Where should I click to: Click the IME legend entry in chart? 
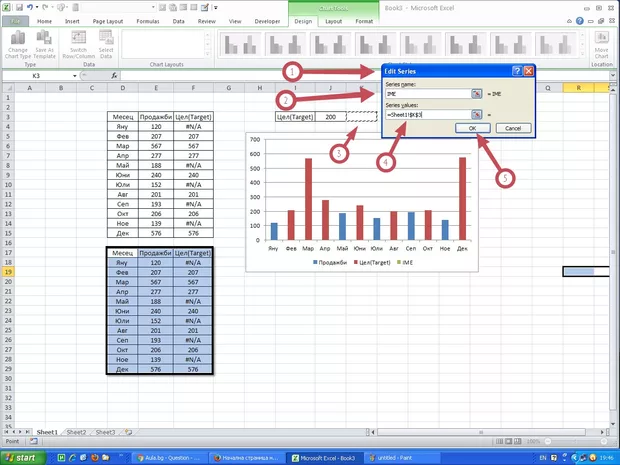(x=405, y=263)
